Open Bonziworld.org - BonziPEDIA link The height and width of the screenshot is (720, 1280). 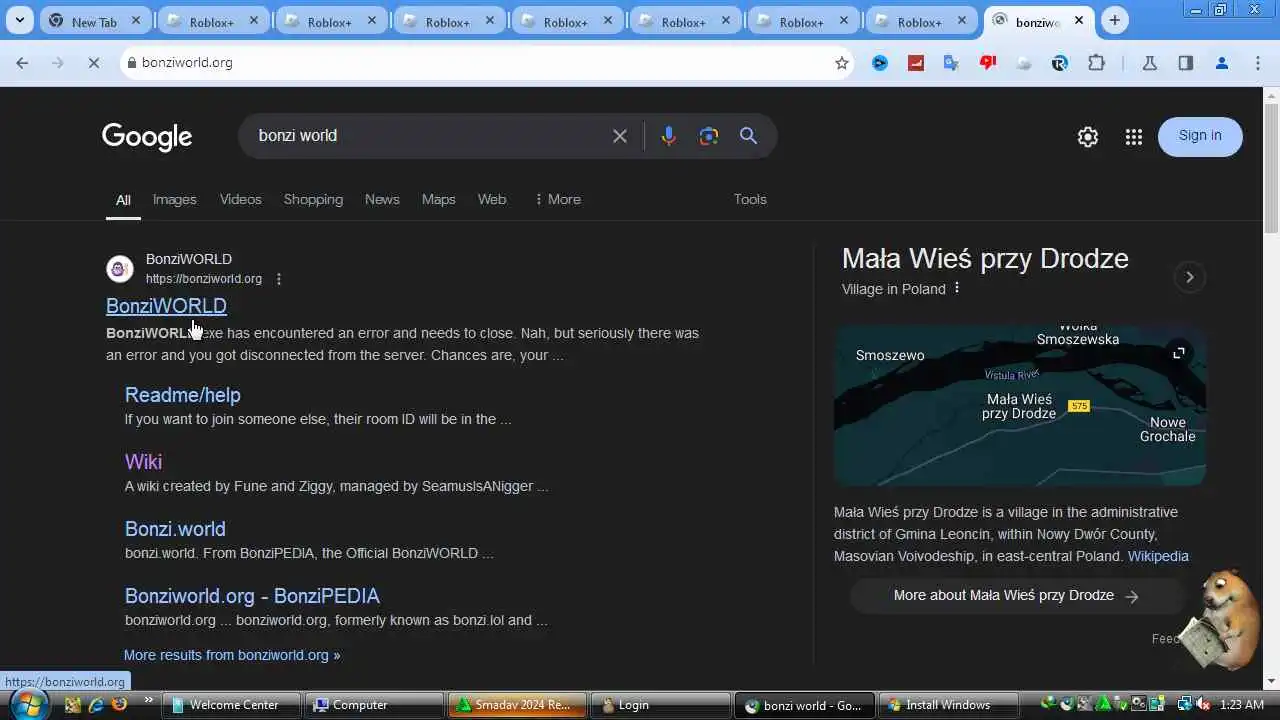click(x=252, y=596)
